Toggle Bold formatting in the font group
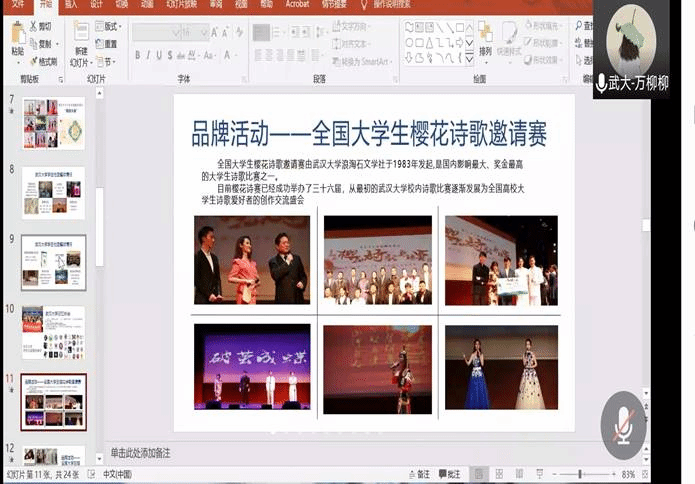The image size is (695, 484). (x=136, y=56)
